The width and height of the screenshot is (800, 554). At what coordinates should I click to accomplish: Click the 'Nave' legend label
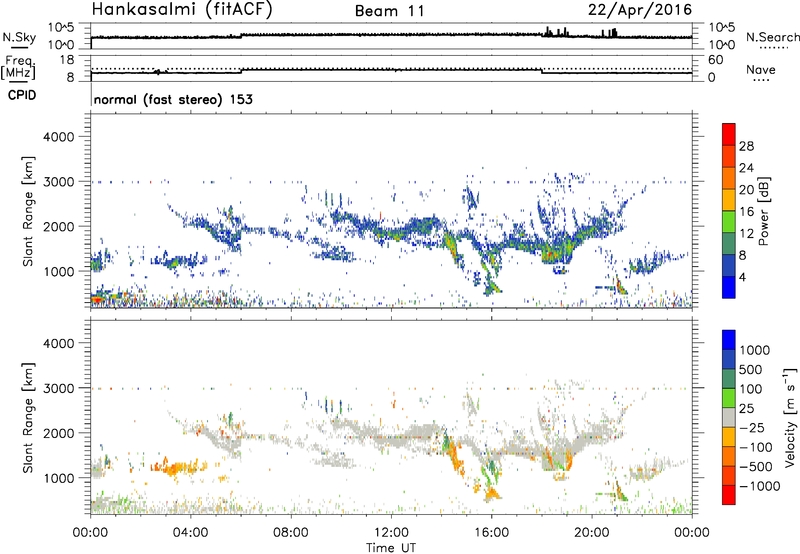coord(761,69)
